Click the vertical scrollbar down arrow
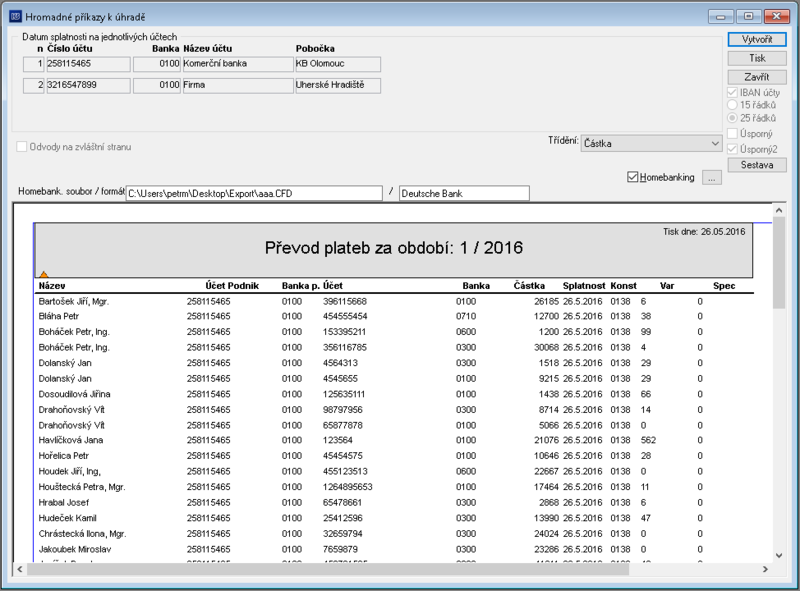Viewport: 800px width, 591px height. 779,555
